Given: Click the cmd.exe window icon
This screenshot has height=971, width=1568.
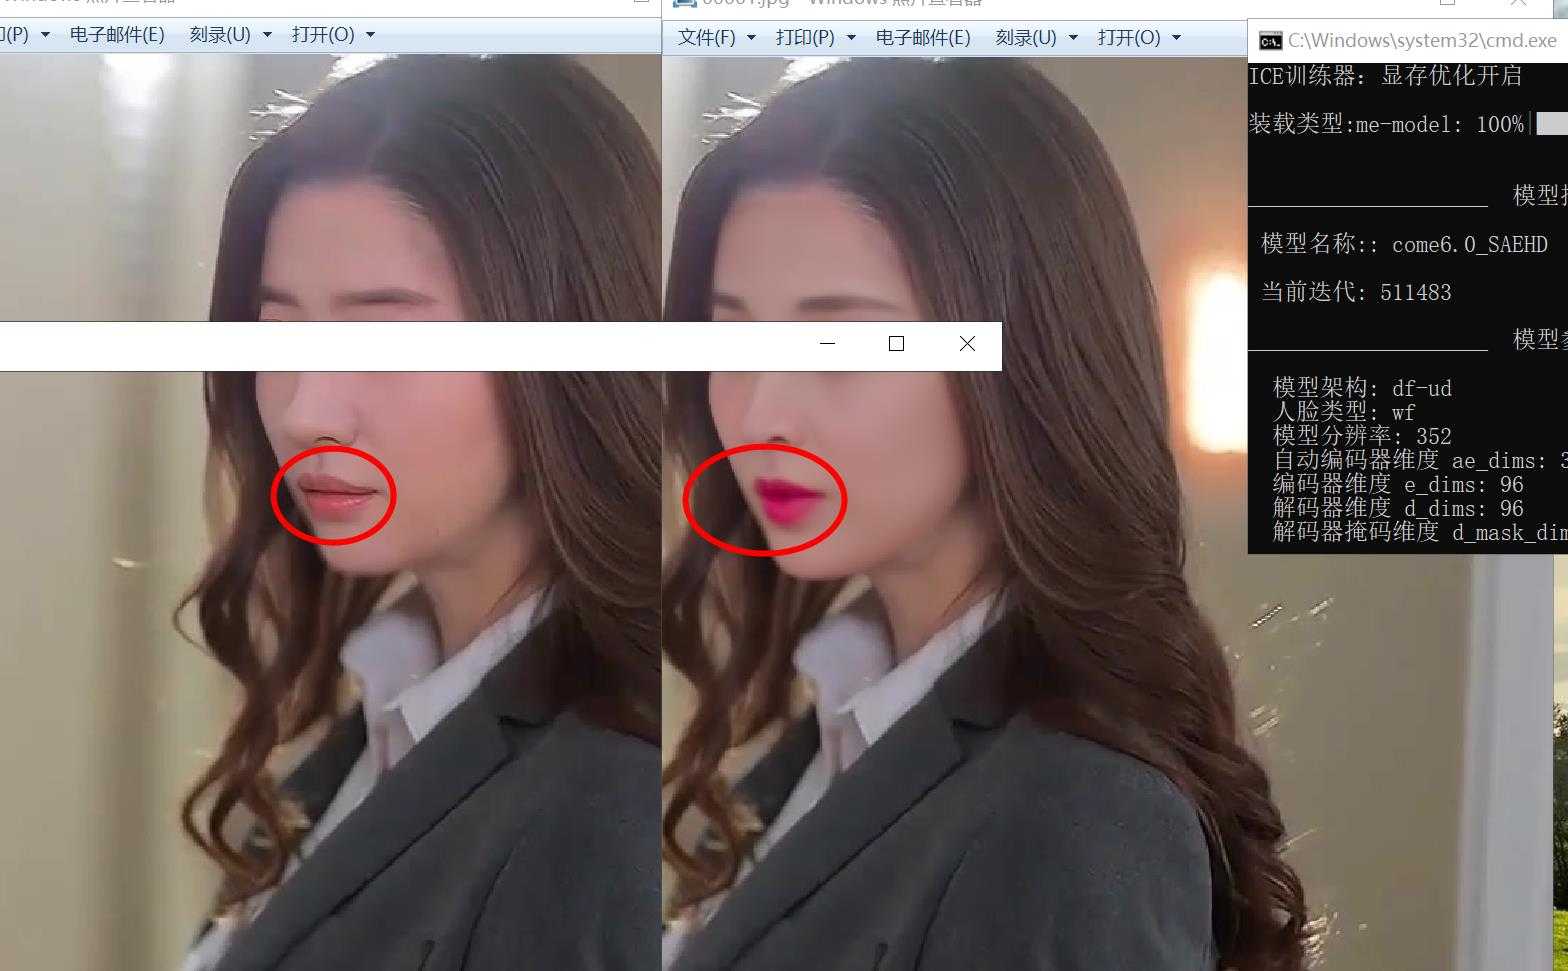Looking at the screenshot, I should click(1270, 41).
